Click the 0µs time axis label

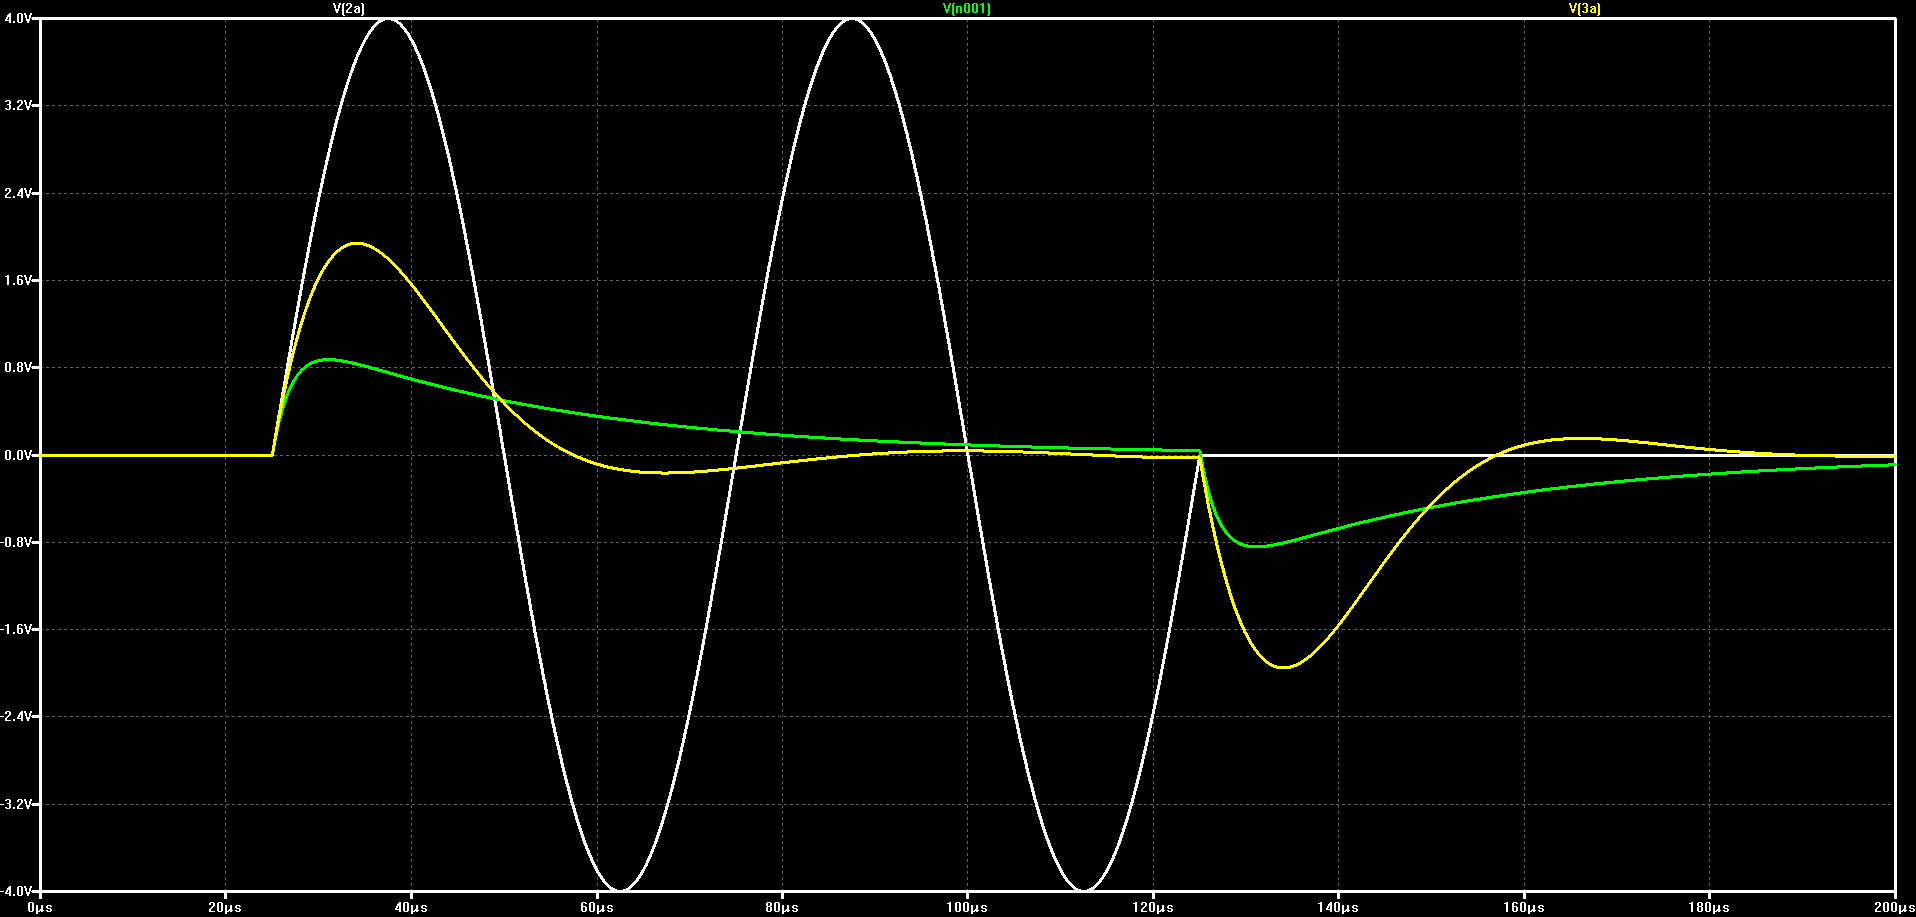pos(40,907)
